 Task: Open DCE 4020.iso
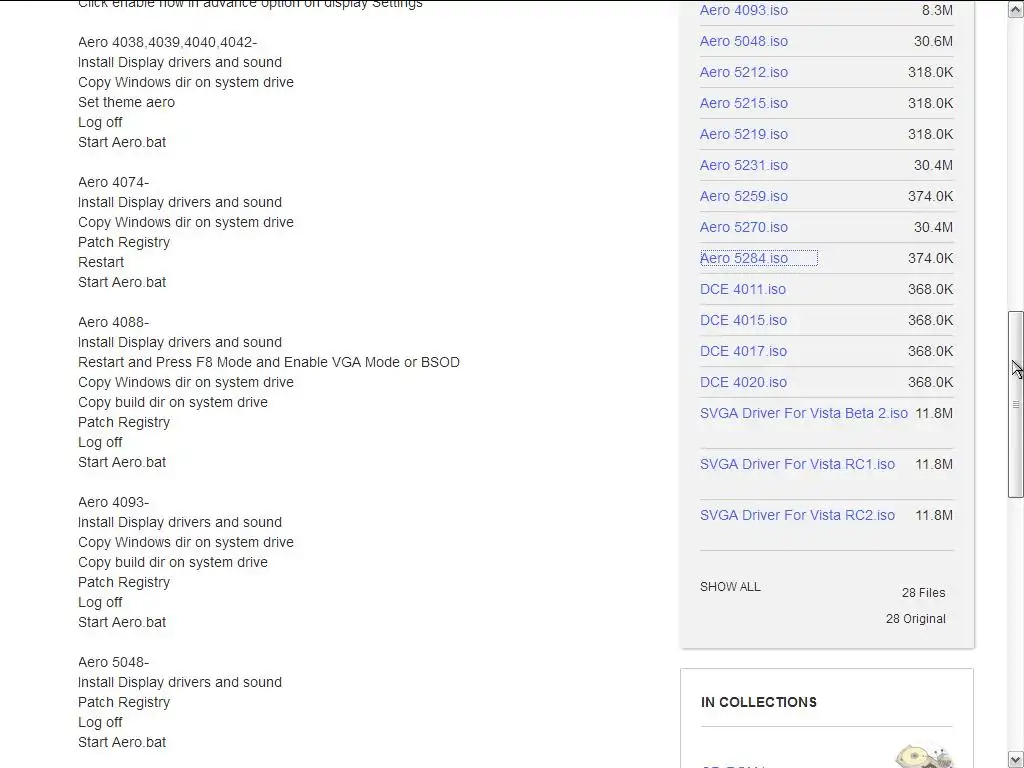(742, 382)
